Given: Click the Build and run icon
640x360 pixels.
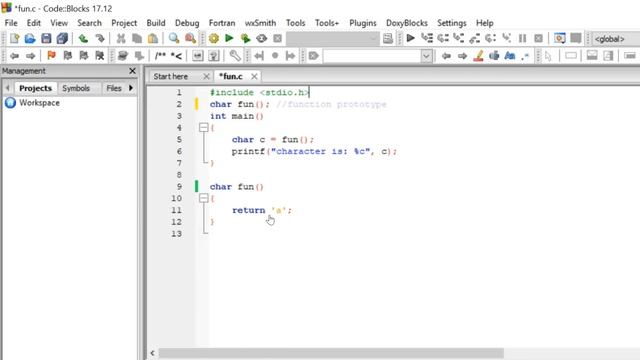Looking at the screenshot, I should tap(245, 39).
